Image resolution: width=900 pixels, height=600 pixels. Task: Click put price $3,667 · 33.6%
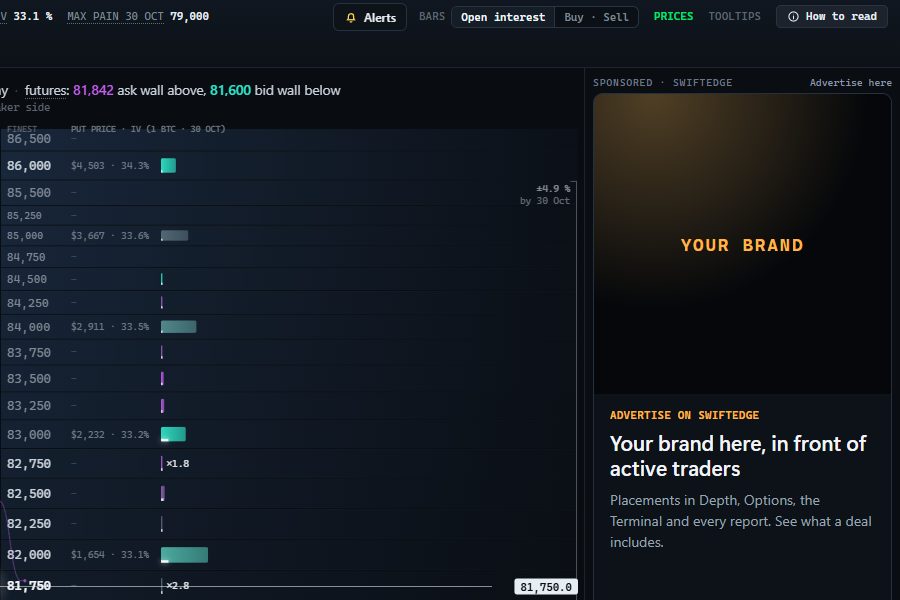pyautogui.click(x=110, y=235)
